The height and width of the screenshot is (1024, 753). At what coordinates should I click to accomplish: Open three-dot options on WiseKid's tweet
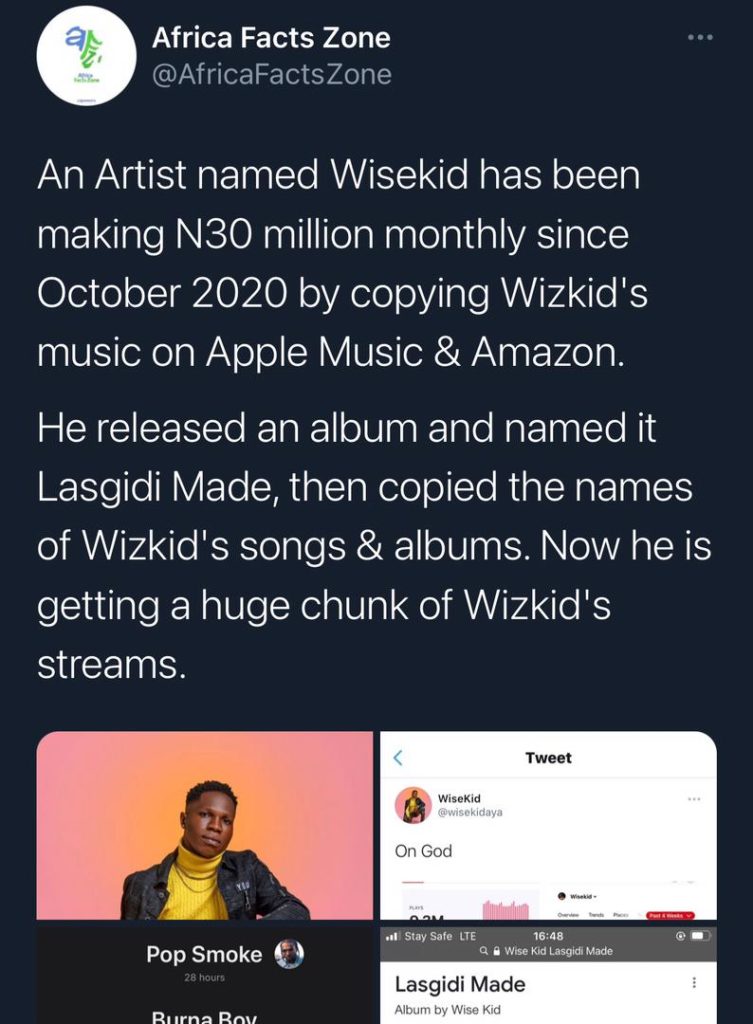[x=694, y=799]
